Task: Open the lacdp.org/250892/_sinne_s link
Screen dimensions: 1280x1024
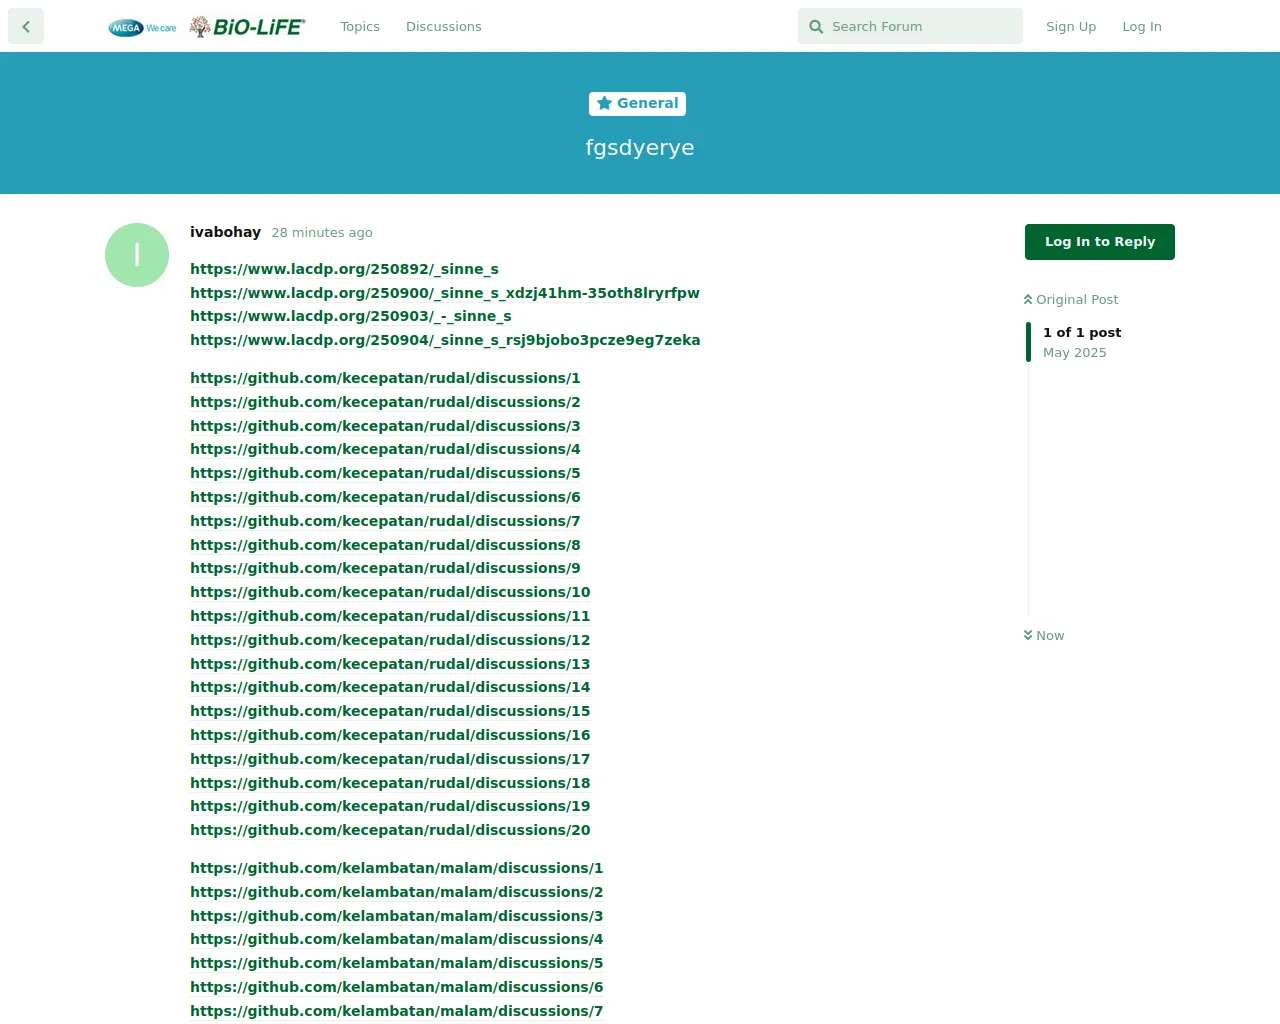Action: click(344, 269)
